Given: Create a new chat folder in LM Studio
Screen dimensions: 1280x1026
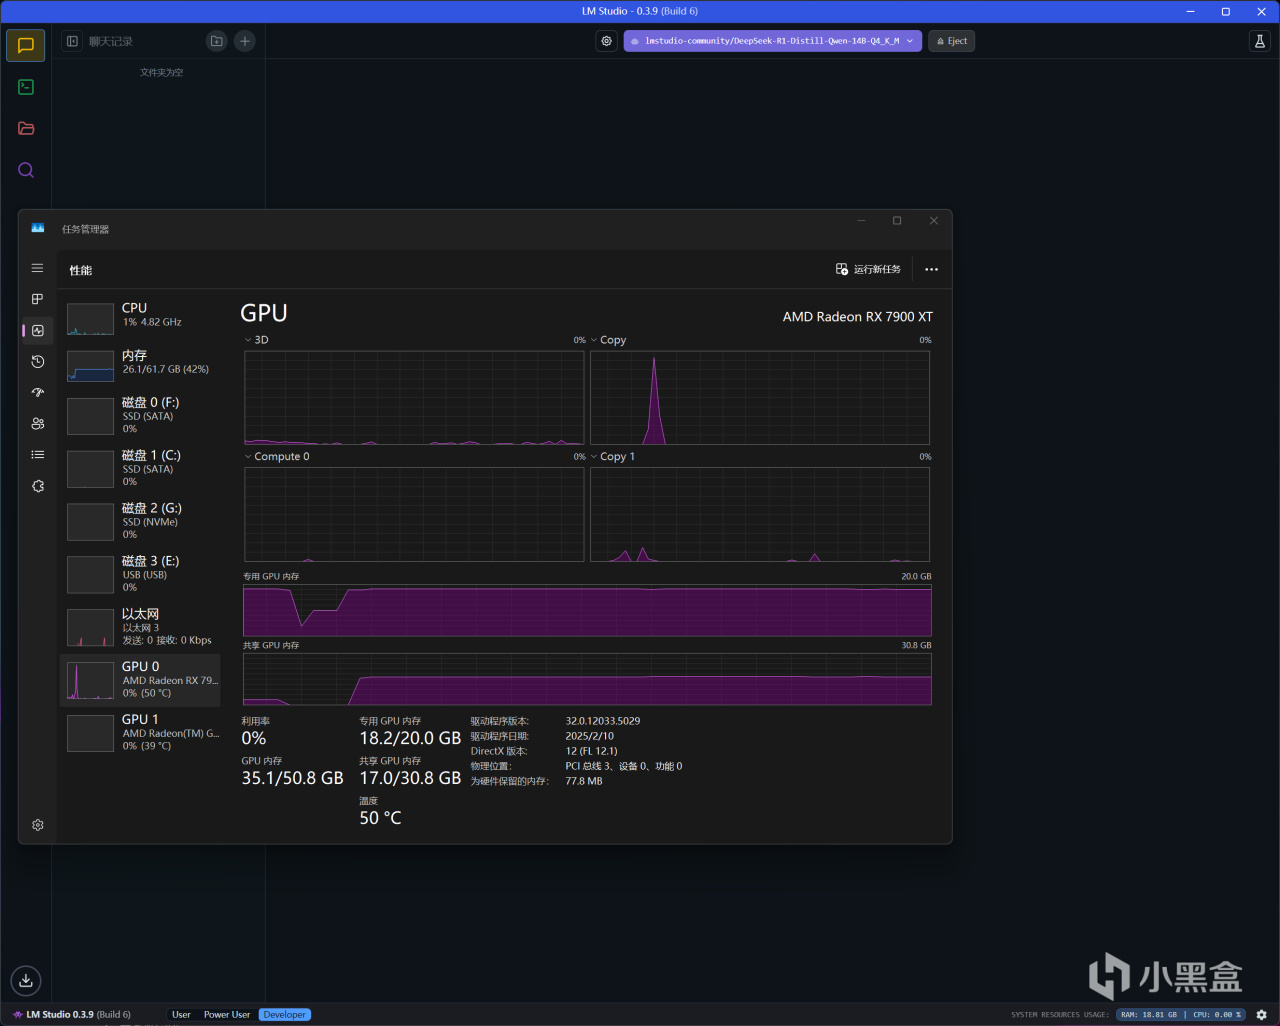Looking at the screenshot, I should click(216, 41).
